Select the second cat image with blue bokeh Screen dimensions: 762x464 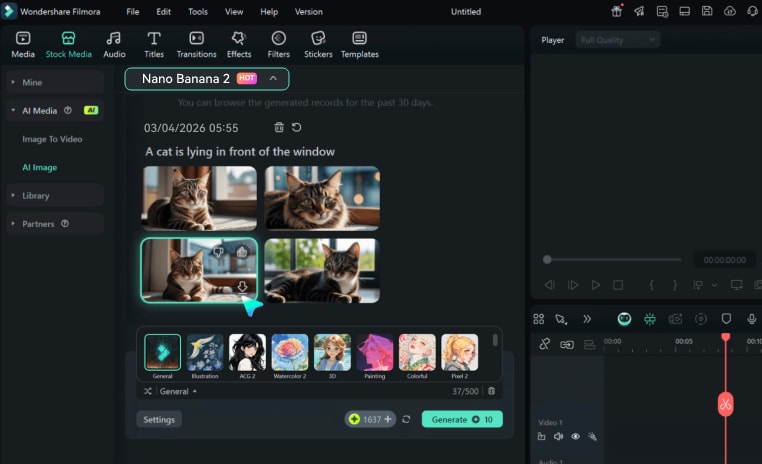pyautogui.click(x=322, y=198)
